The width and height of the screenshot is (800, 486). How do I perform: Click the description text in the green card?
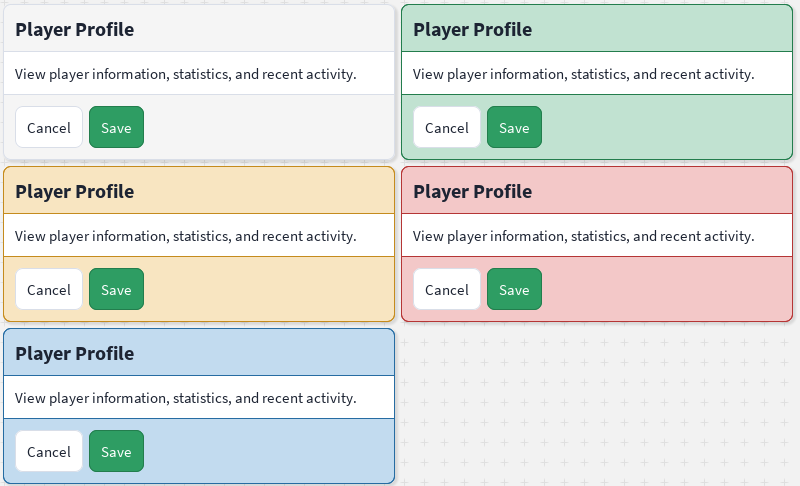coord(584,74)
